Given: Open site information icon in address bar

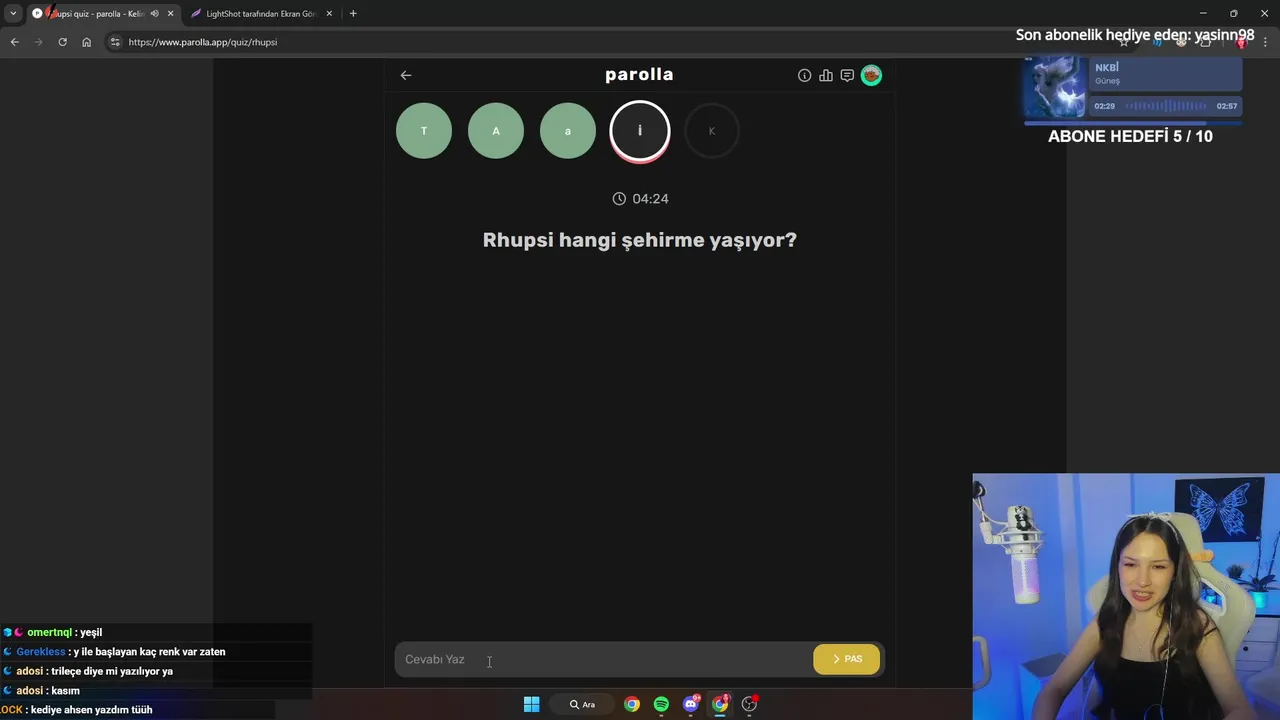Looking at the screenshot, I should [x=115, y=42].
